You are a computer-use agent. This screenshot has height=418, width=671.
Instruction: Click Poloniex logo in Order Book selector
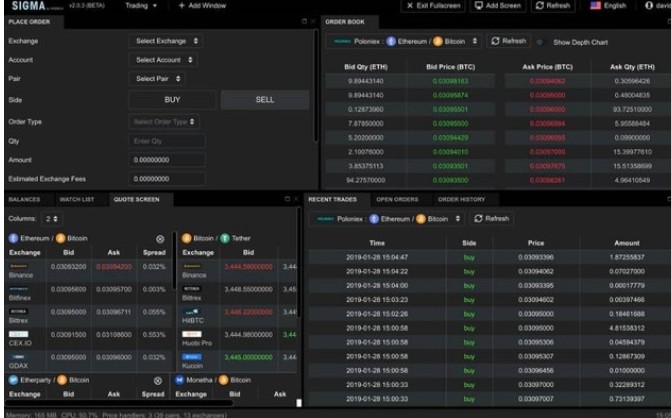[342, 42]
